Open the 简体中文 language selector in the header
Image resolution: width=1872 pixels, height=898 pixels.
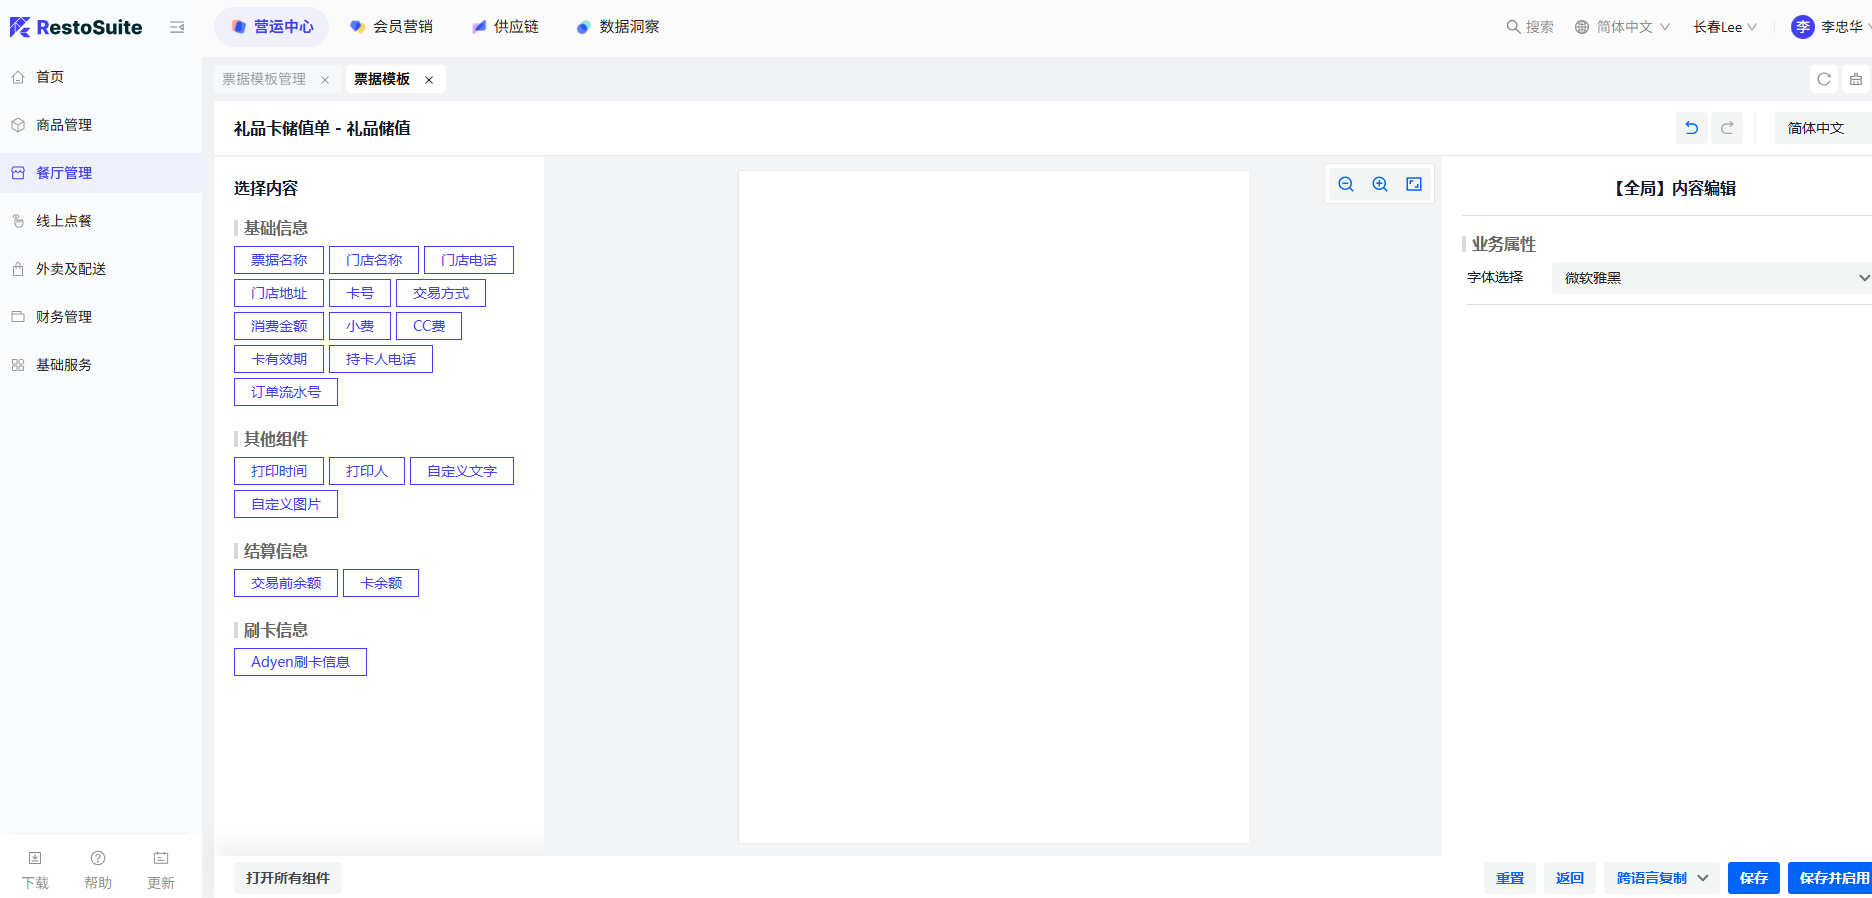click(x=1622, y=27)
